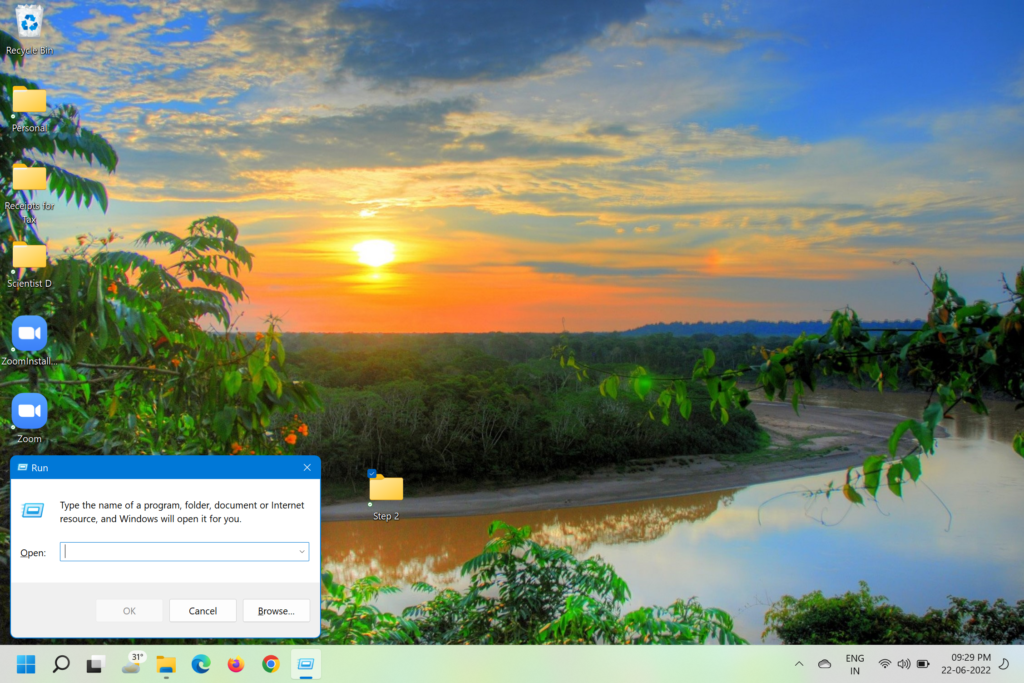Select the Zoom app desktop shortcut
Image resolution: width=1024 pixels, height=683 pixels.
tap(29, 411)
